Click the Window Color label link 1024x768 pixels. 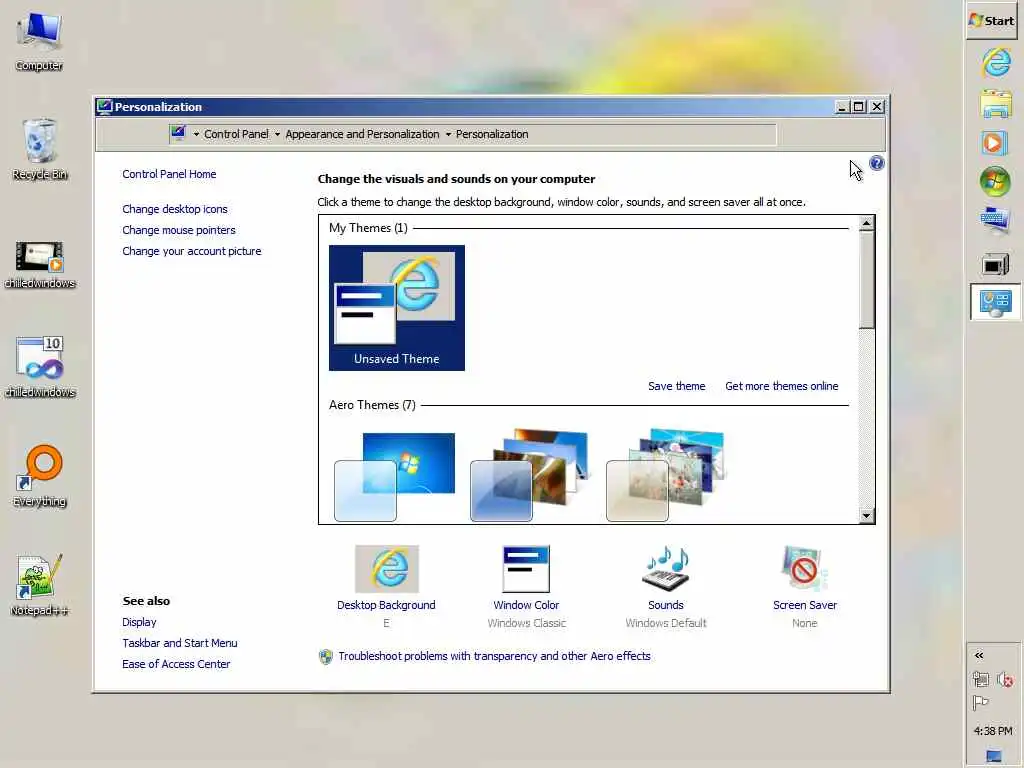pyautogui.click(x=526, y=605)
